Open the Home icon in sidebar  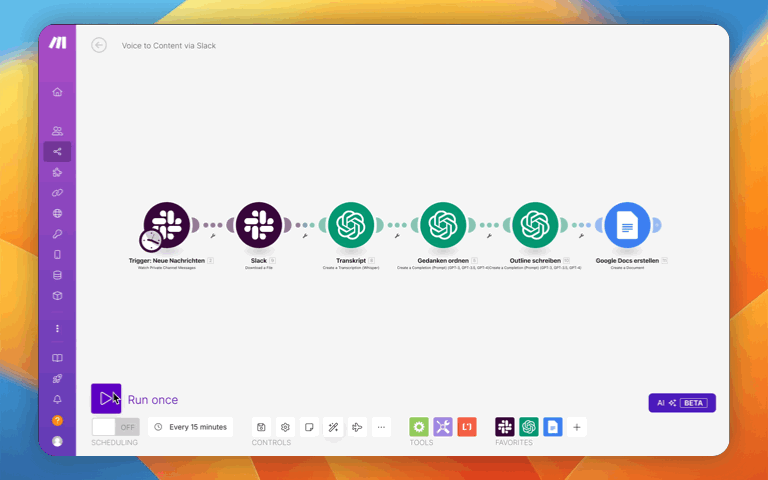point(57,92)
